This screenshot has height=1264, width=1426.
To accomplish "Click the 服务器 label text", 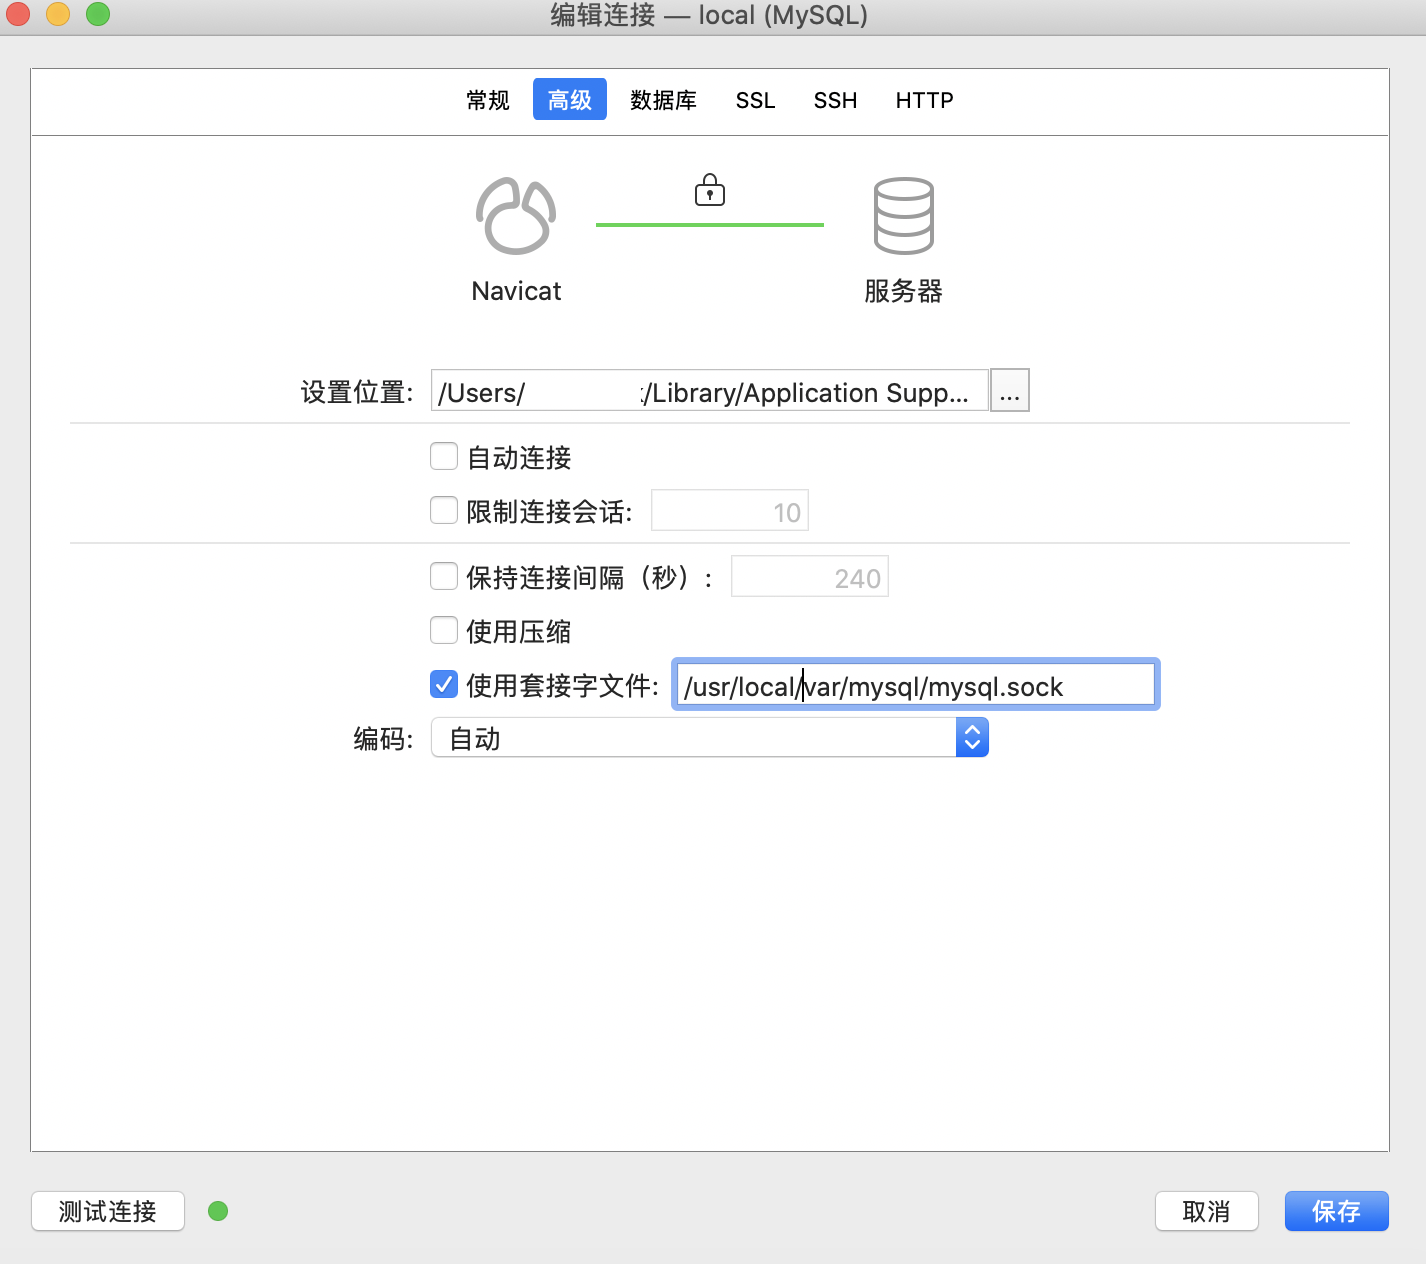I will (x=903, y=291).
